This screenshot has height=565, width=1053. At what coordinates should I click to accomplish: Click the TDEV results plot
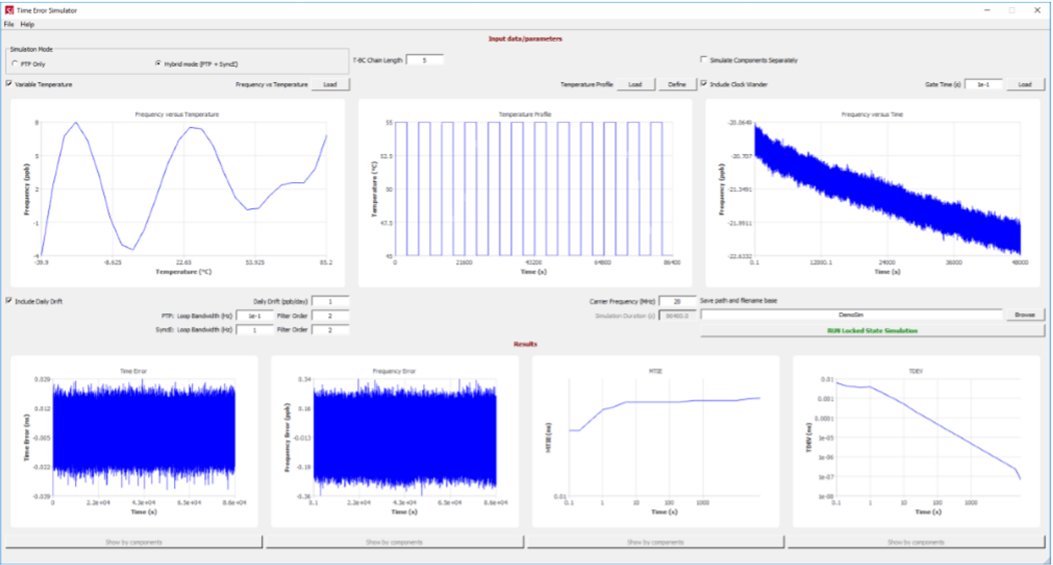tap(916, 441)
